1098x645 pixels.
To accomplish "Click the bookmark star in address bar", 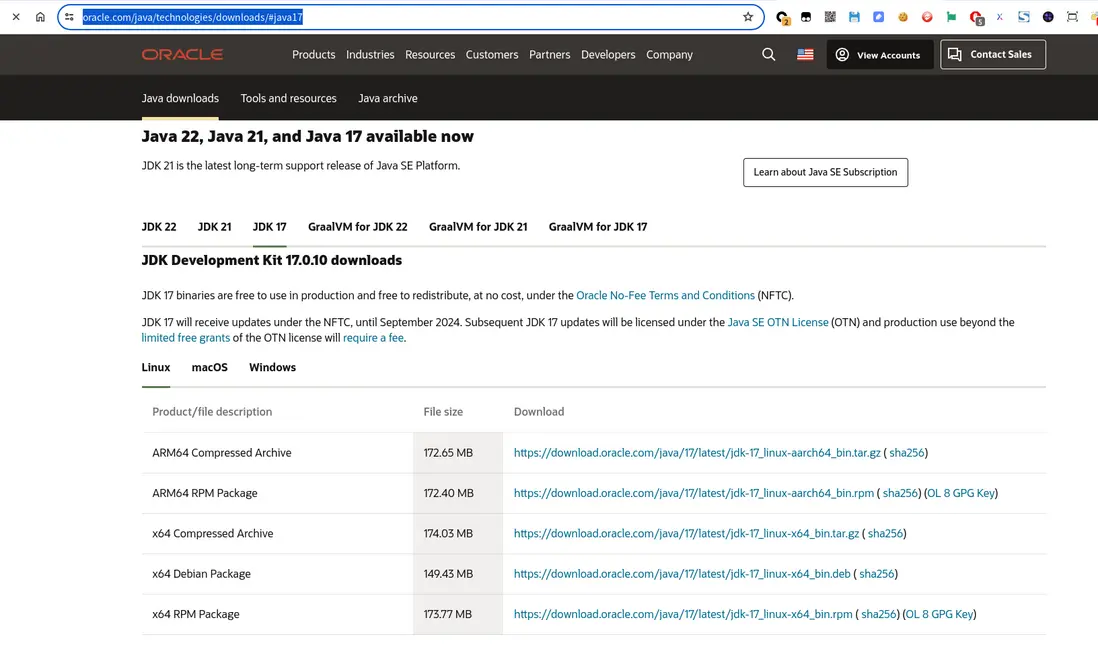I will [748, 17].
